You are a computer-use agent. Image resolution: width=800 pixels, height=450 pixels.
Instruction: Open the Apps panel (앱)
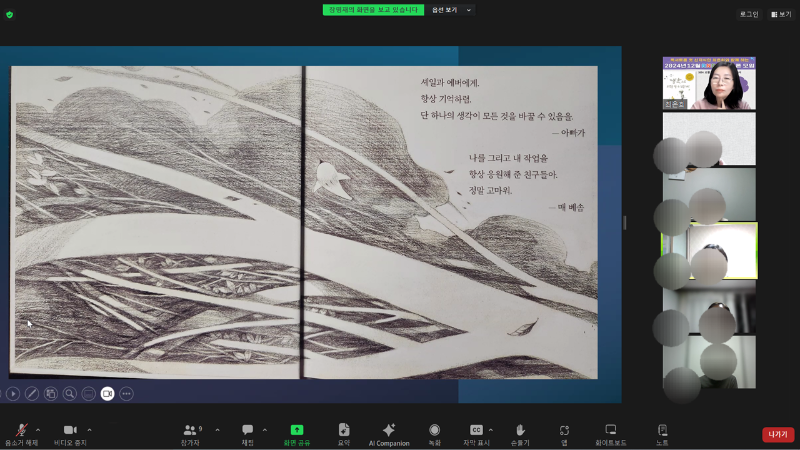564,435
